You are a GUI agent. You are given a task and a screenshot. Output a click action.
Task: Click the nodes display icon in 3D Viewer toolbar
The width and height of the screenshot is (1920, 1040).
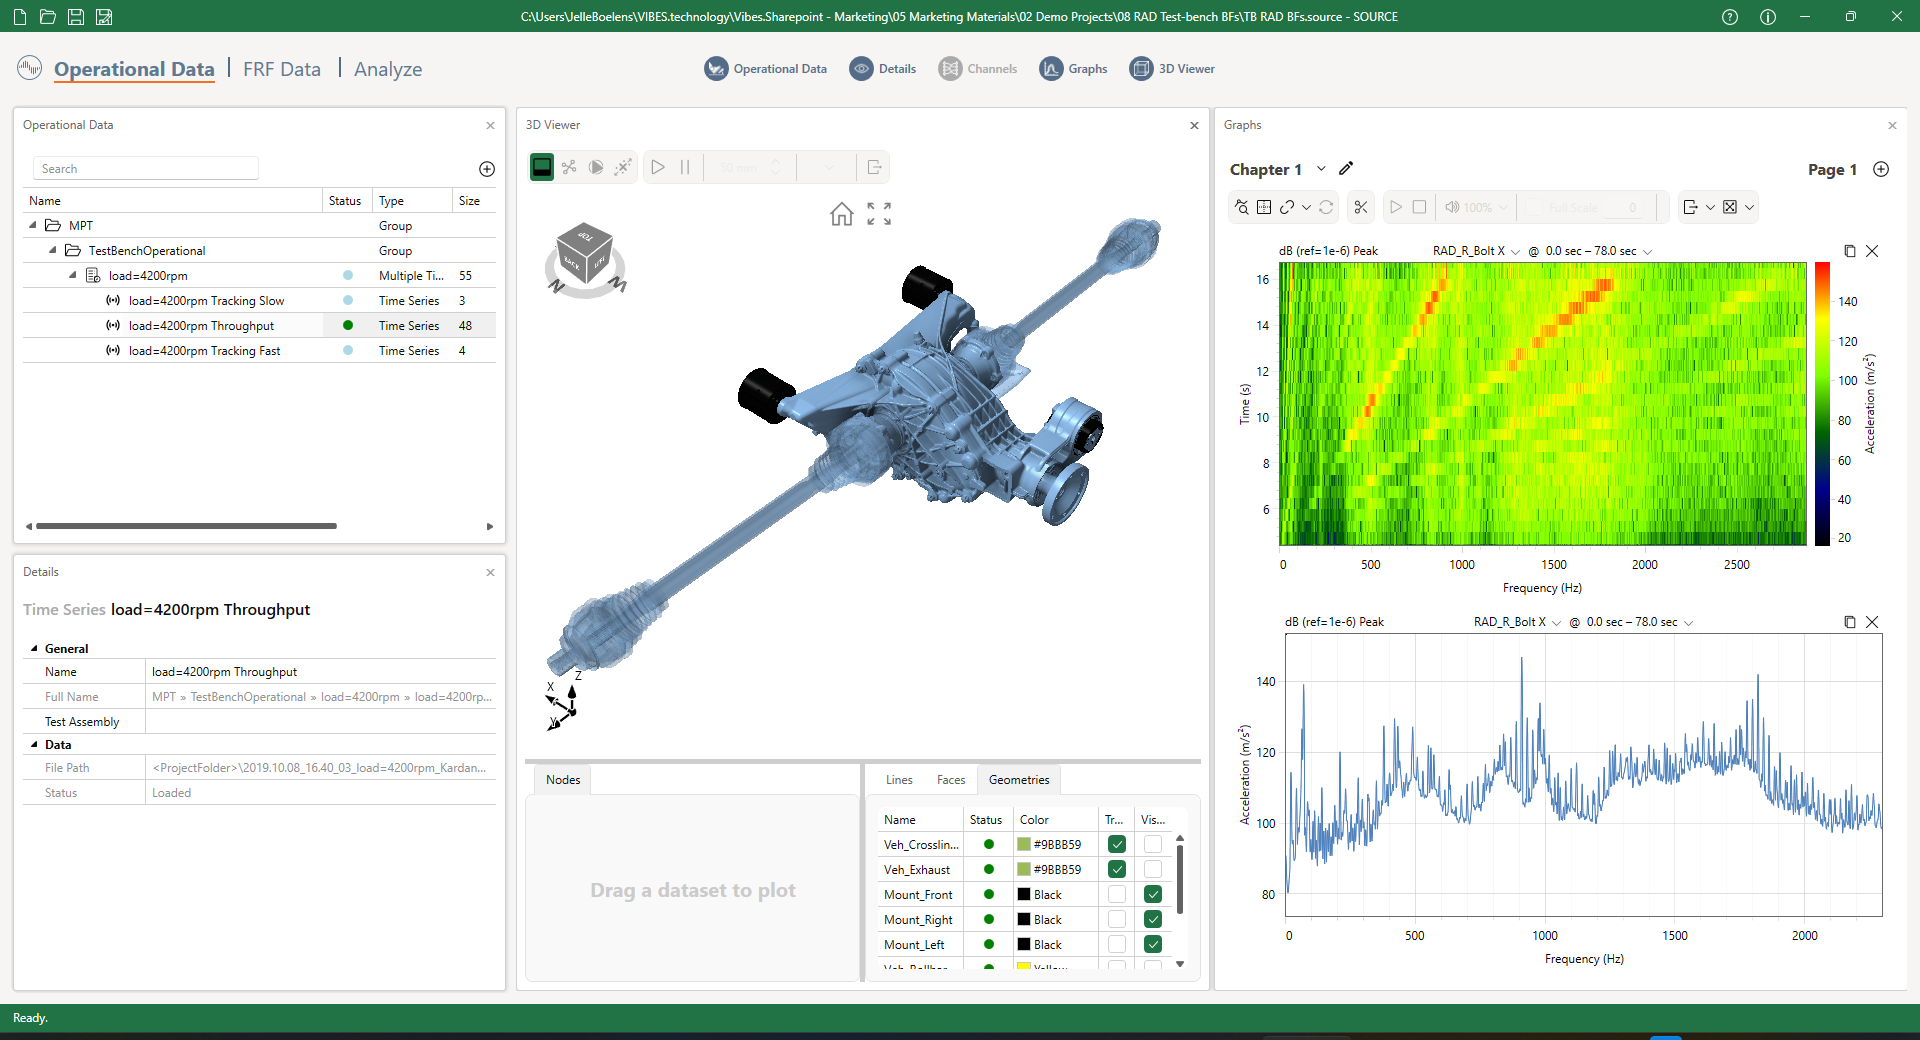[x=569, y=167]
